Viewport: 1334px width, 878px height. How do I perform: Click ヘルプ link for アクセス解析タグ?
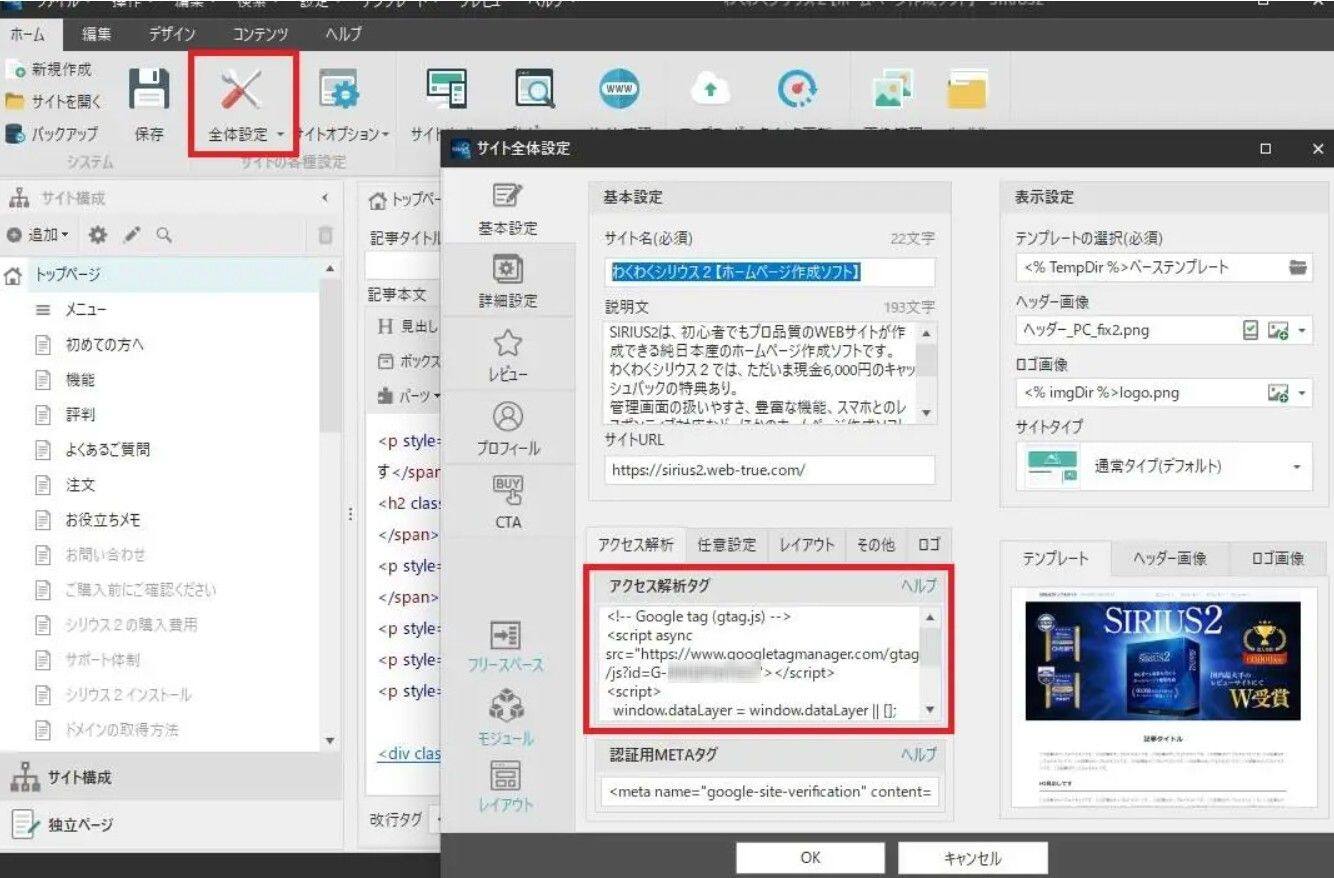click(918, 586)
